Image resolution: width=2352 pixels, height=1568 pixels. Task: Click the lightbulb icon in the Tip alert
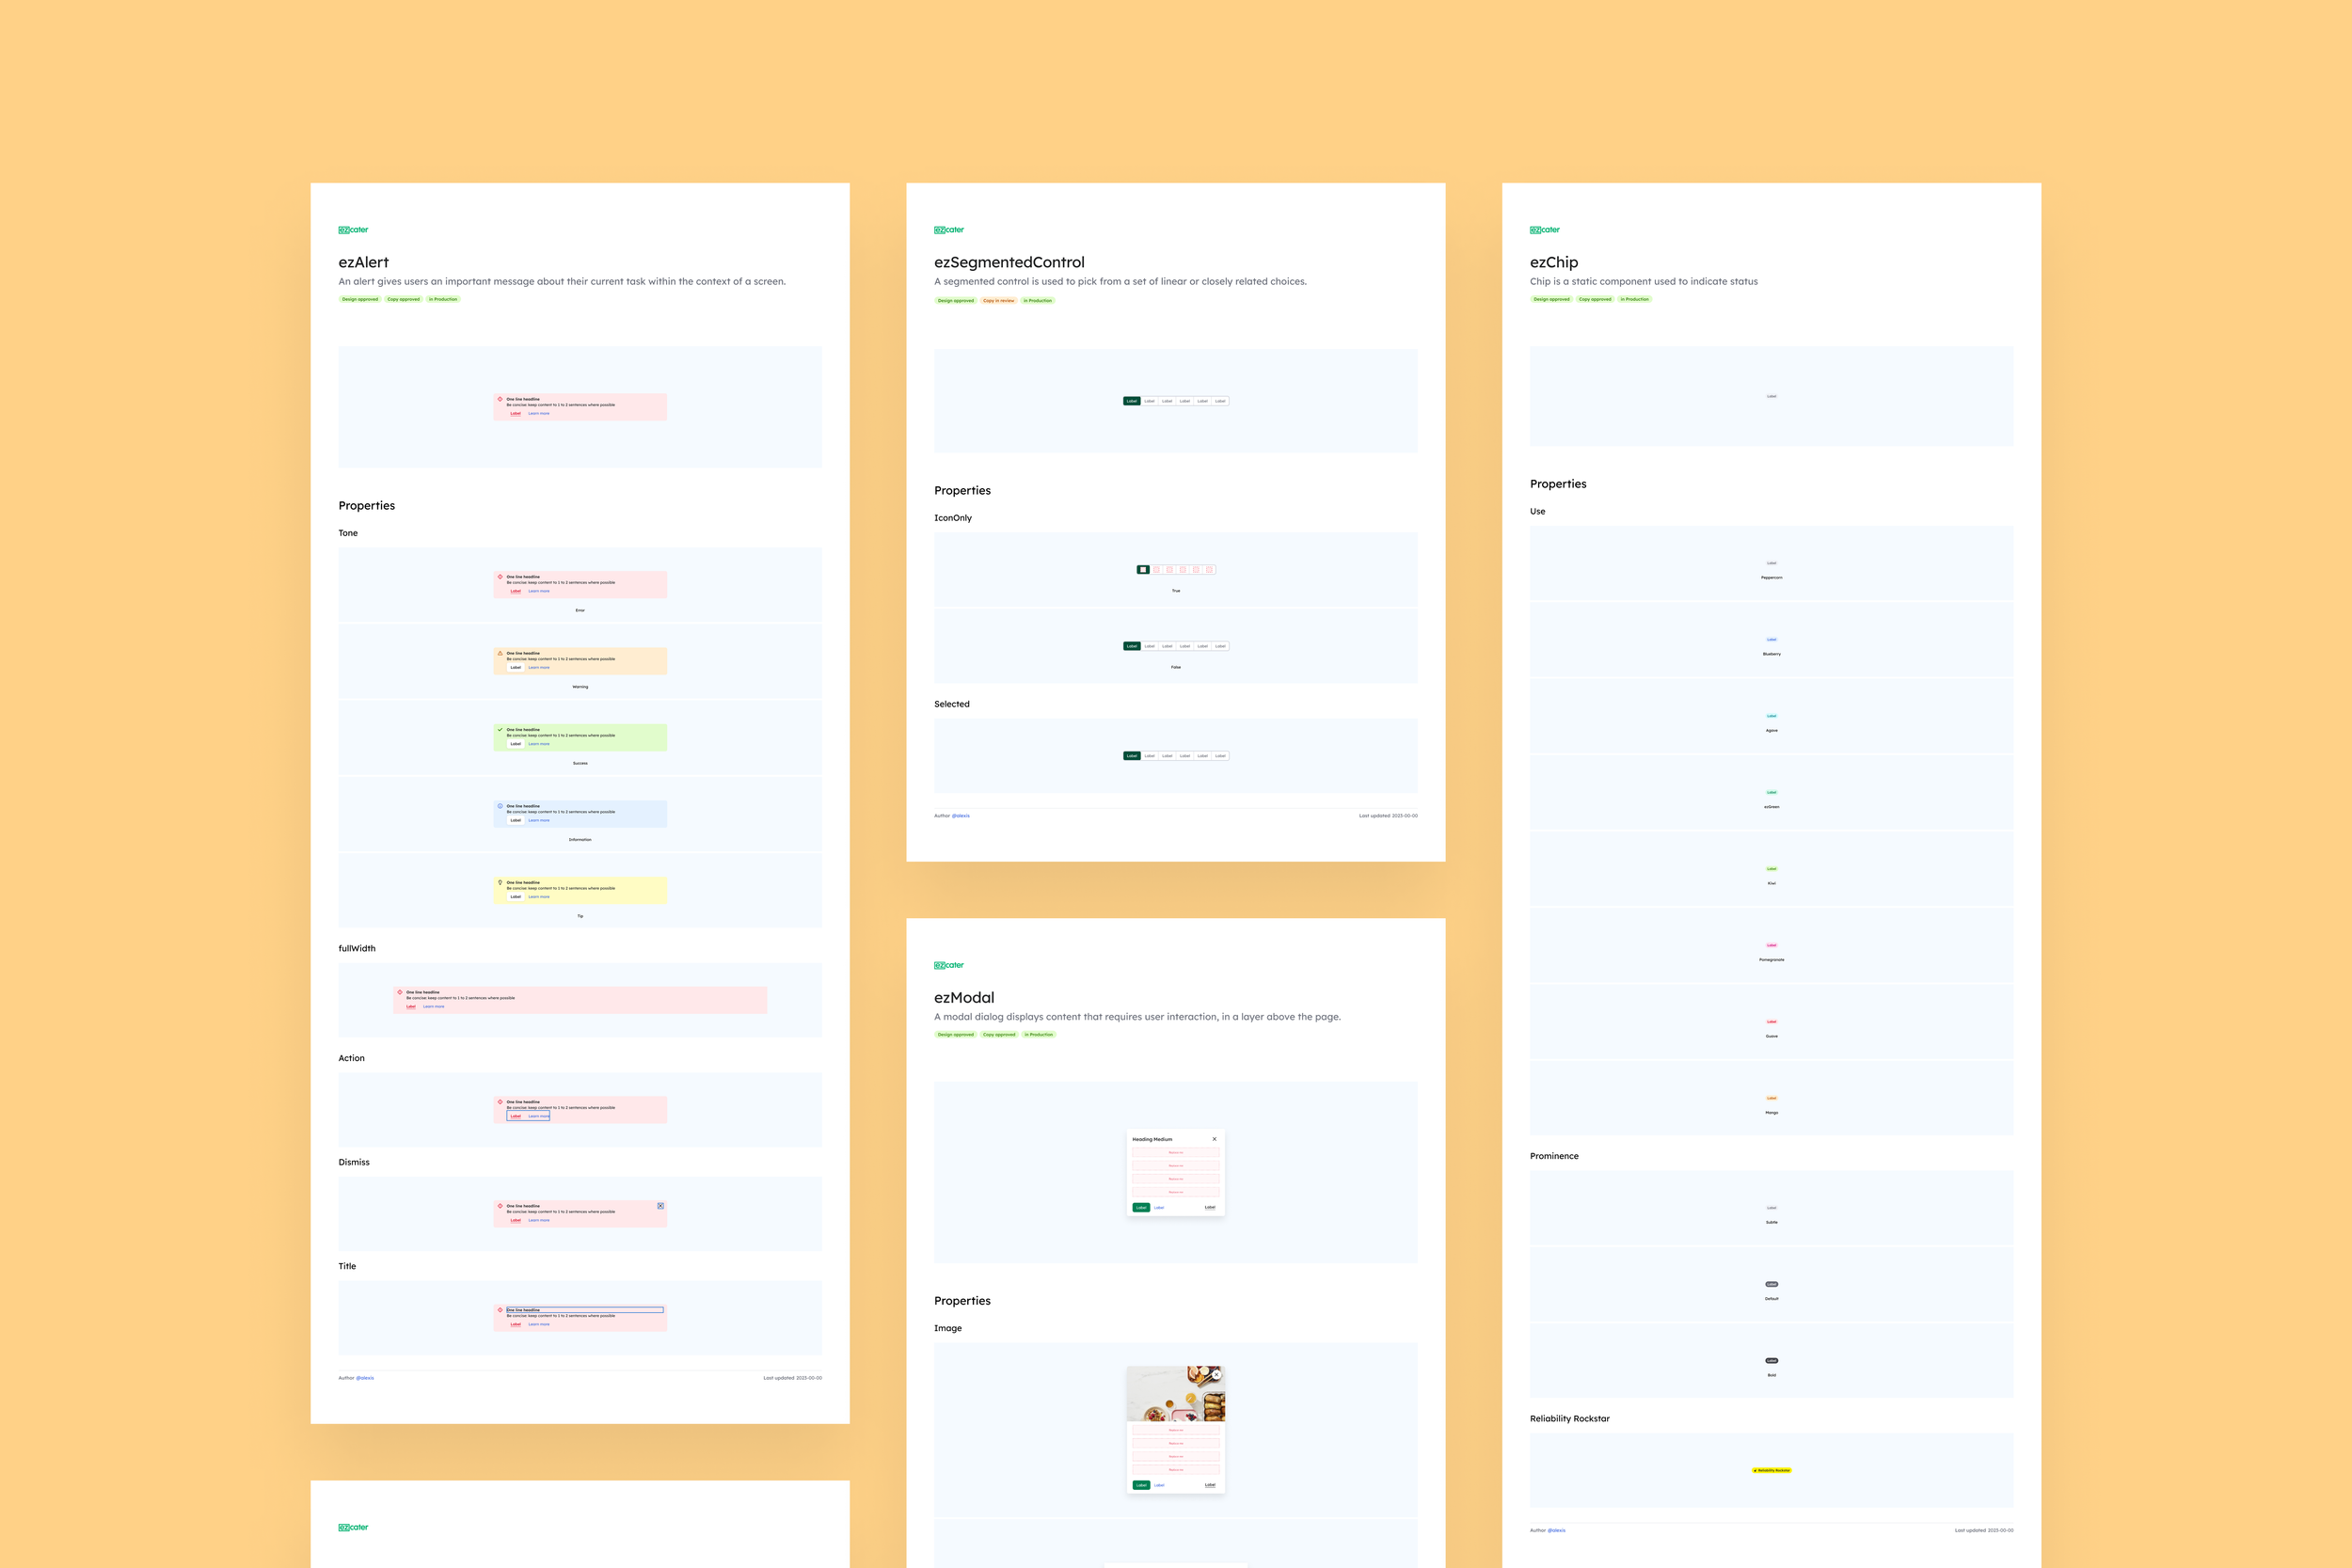(x=500, y=882)
